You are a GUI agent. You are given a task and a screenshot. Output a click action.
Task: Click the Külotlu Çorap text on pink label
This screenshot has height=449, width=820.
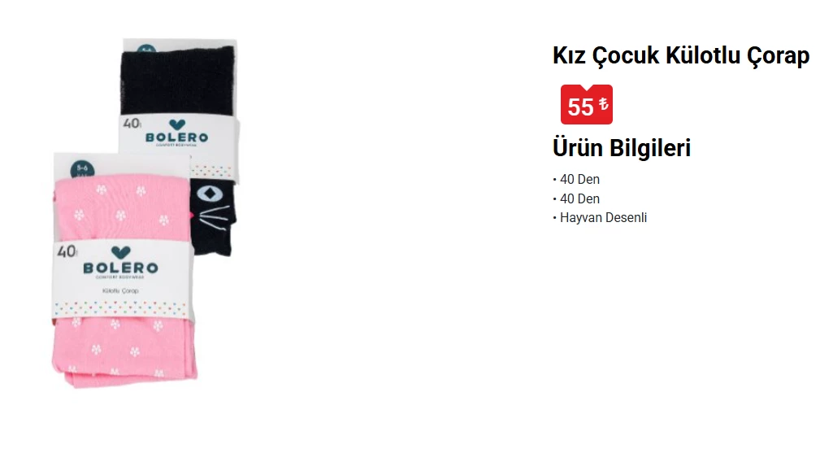tap(121, 291)
